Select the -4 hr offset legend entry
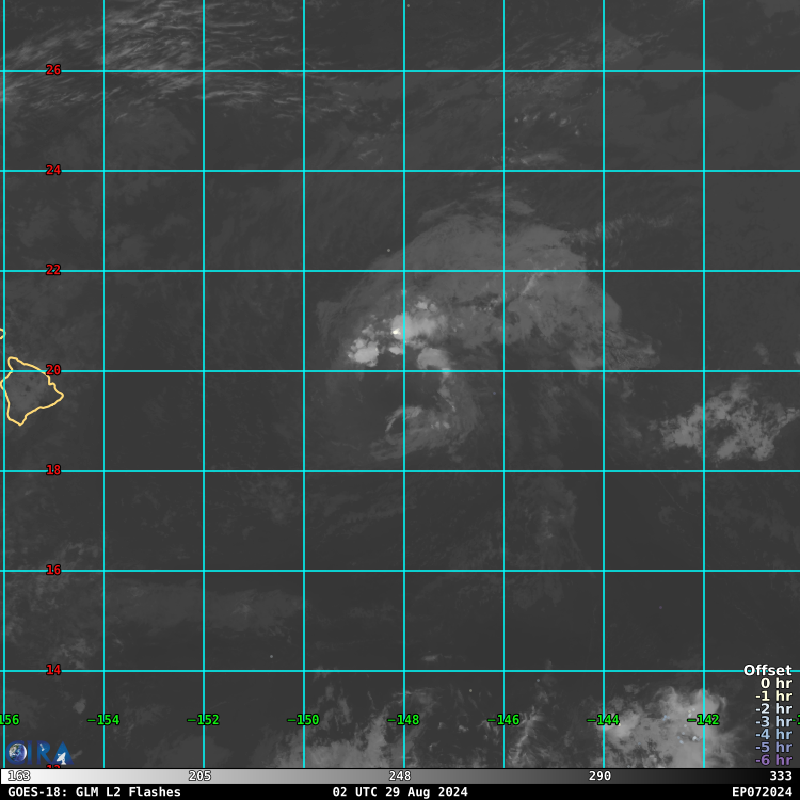 (773, 735)
